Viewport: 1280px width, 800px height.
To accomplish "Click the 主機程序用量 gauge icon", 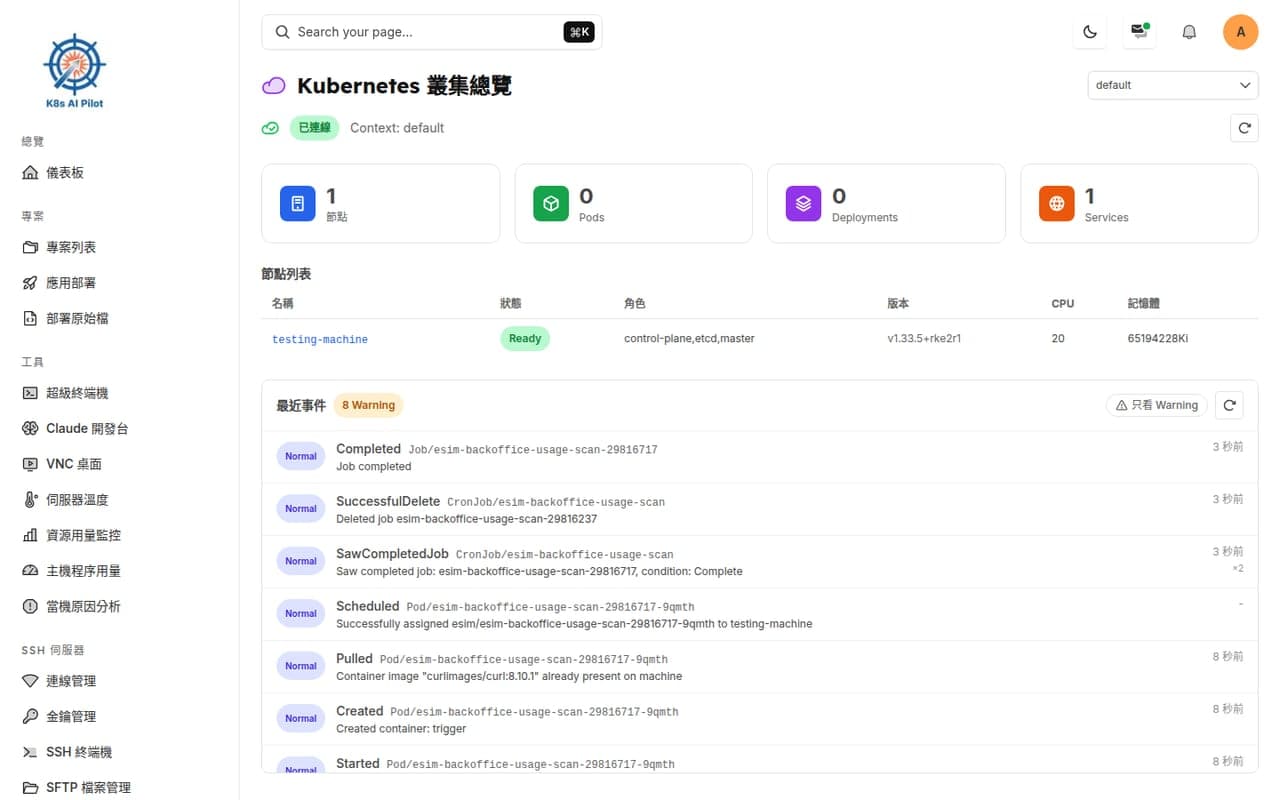I will click(x=30, y=570).
